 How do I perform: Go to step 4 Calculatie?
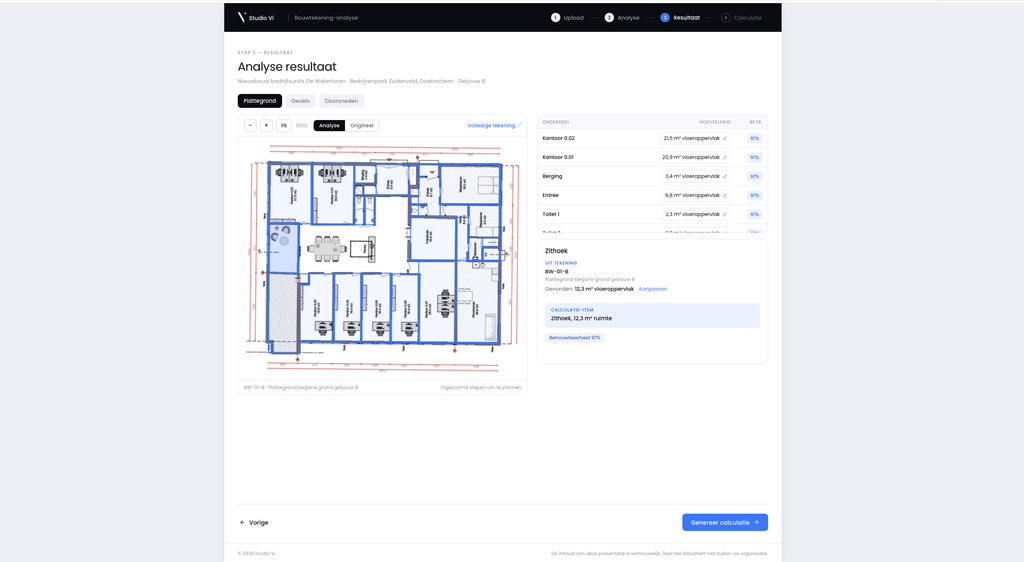[742, 18]
